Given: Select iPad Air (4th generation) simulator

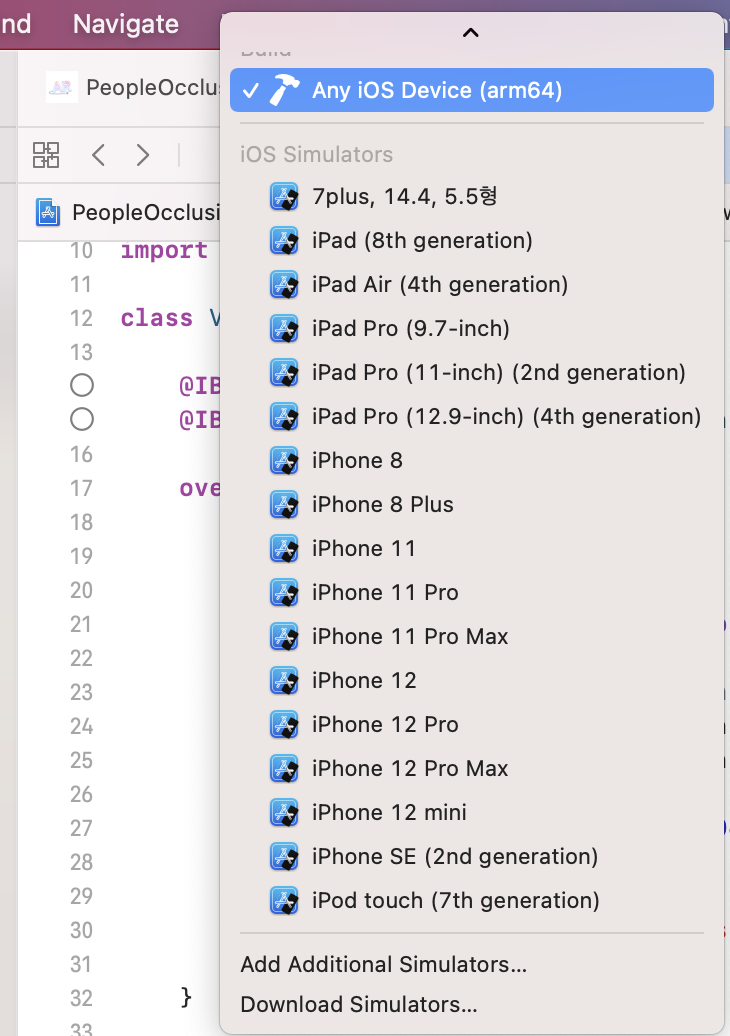Looking at the screenshot, I should point(472,285).
